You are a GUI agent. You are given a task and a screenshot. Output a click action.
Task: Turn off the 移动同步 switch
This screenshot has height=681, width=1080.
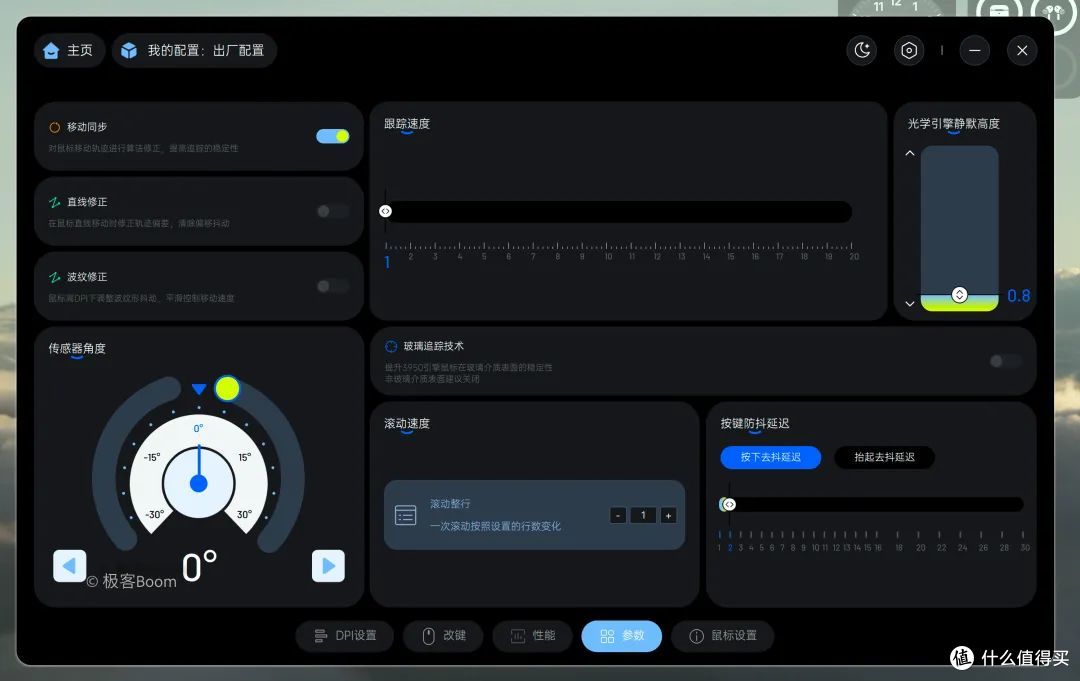pos(333,136)
